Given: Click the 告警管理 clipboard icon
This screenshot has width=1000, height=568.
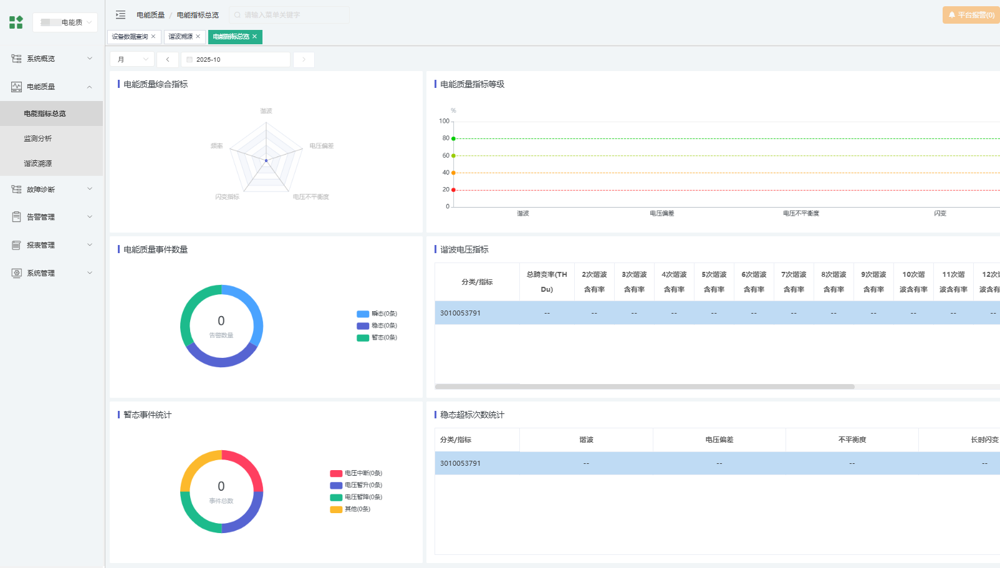Looking at the screenshot, I should [x=16, y=217].
